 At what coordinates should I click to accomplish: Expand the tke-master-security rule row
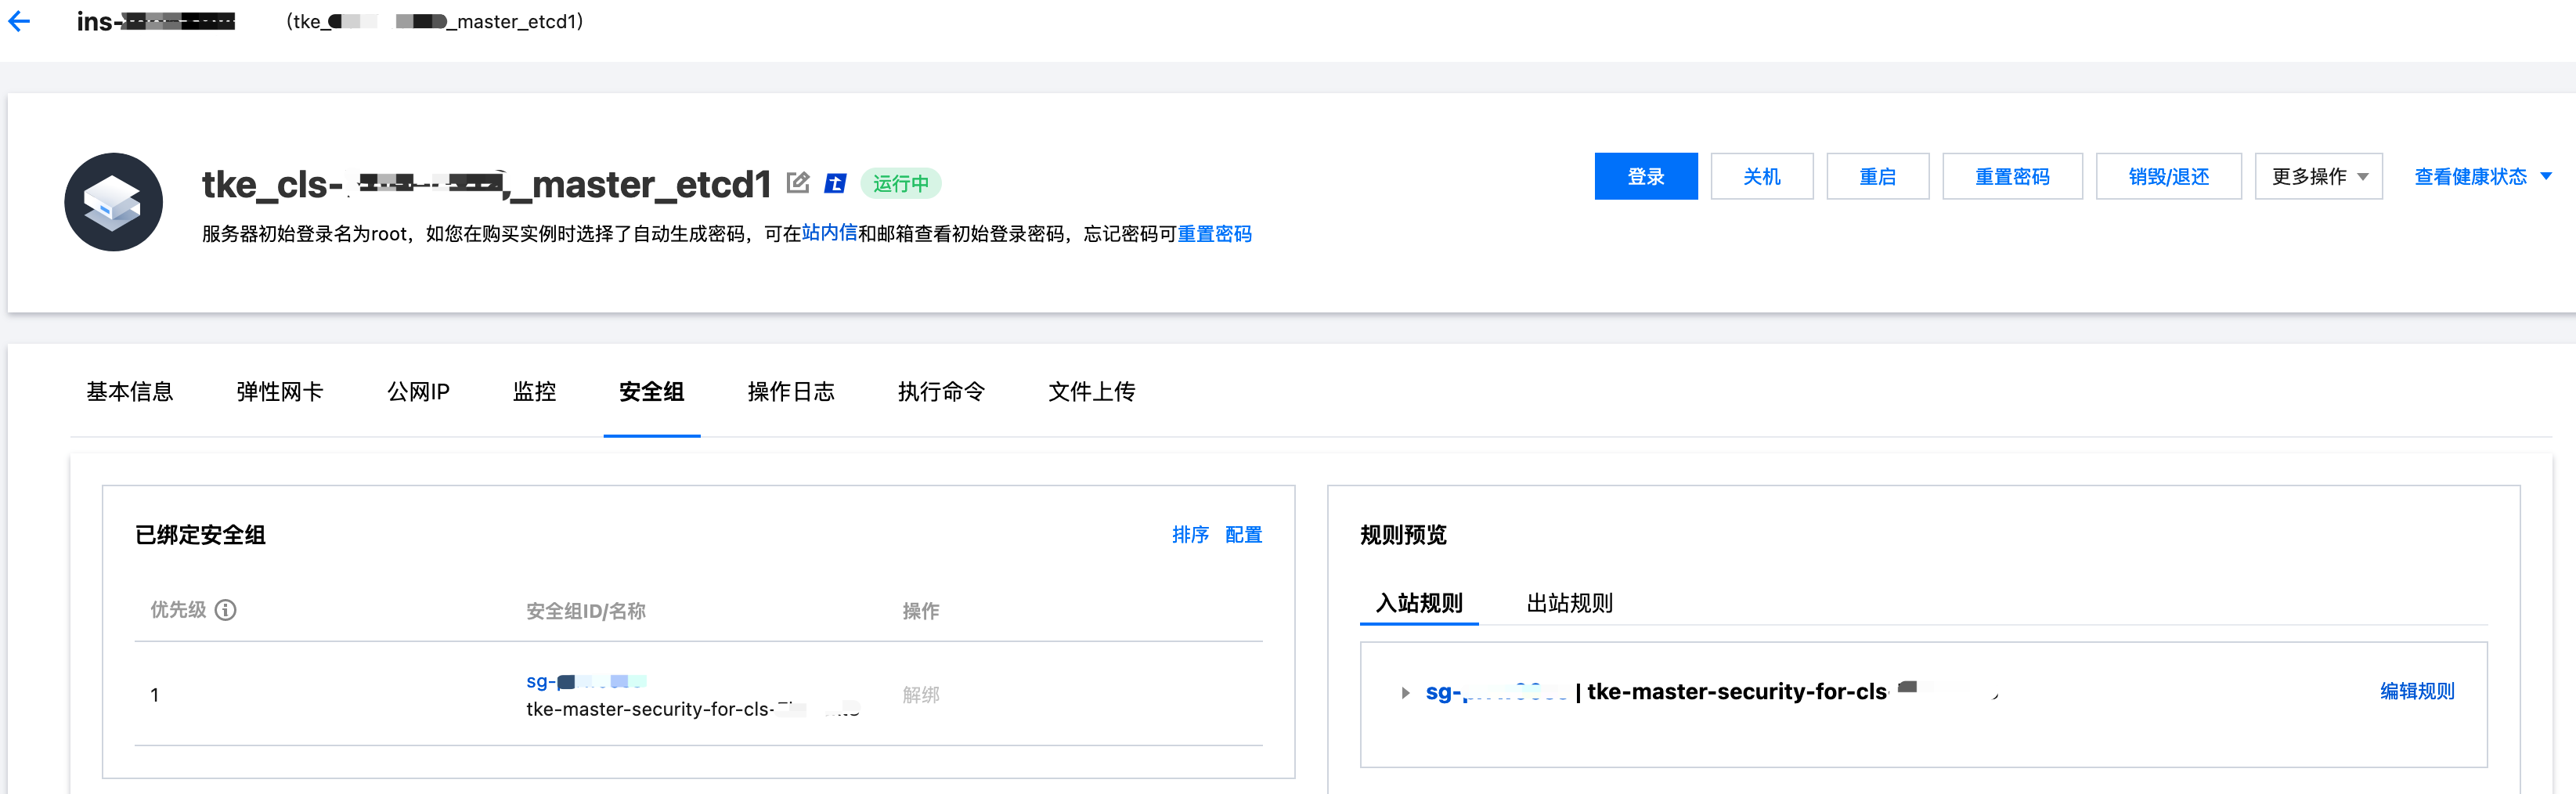1405,692
